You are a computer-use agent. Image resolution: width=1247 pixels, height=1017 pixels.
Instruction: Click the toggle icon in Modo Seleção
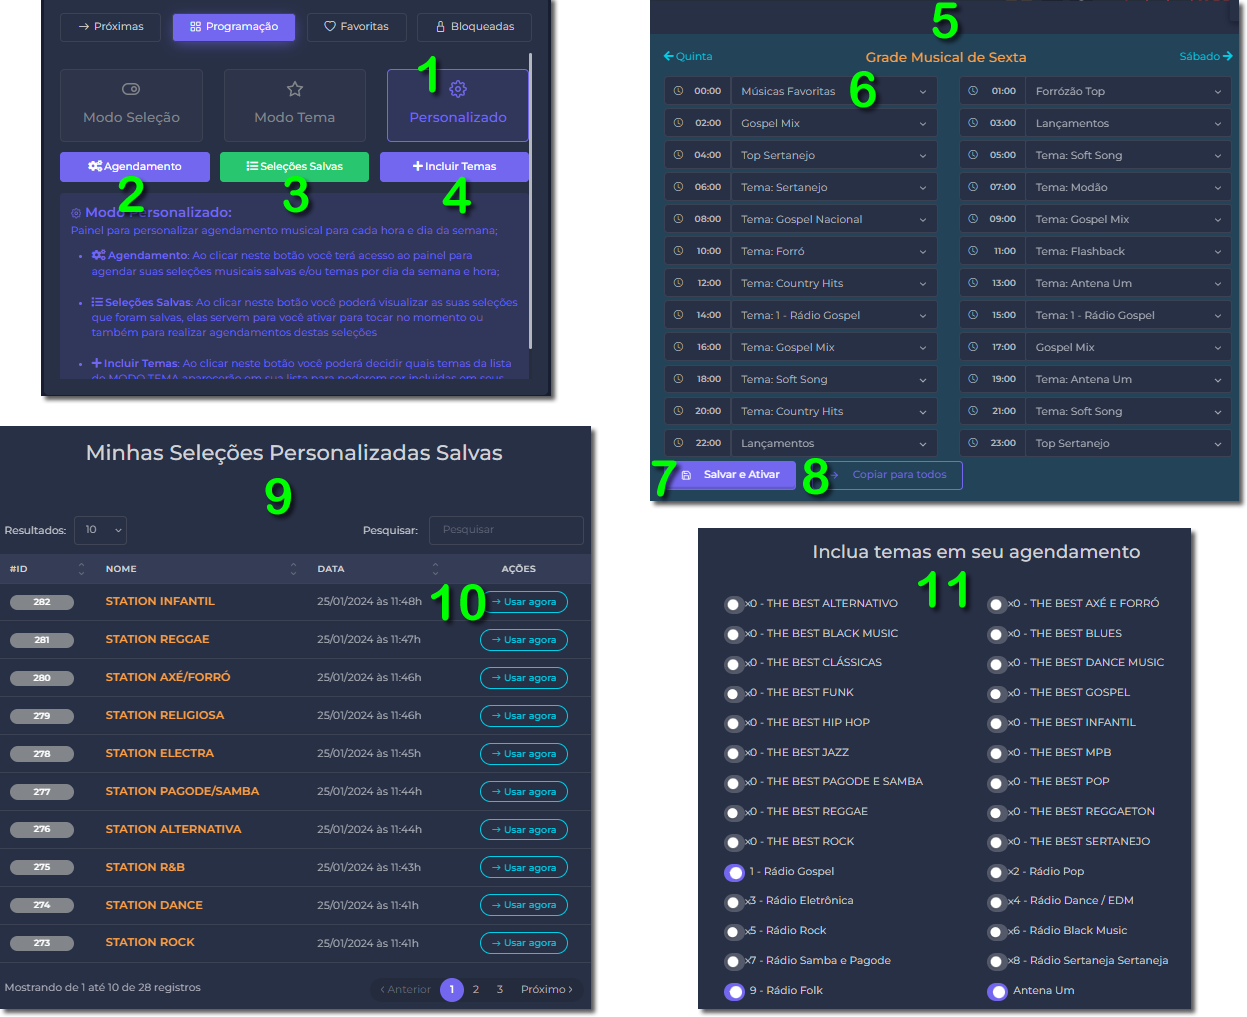click(x=131, y=89)
